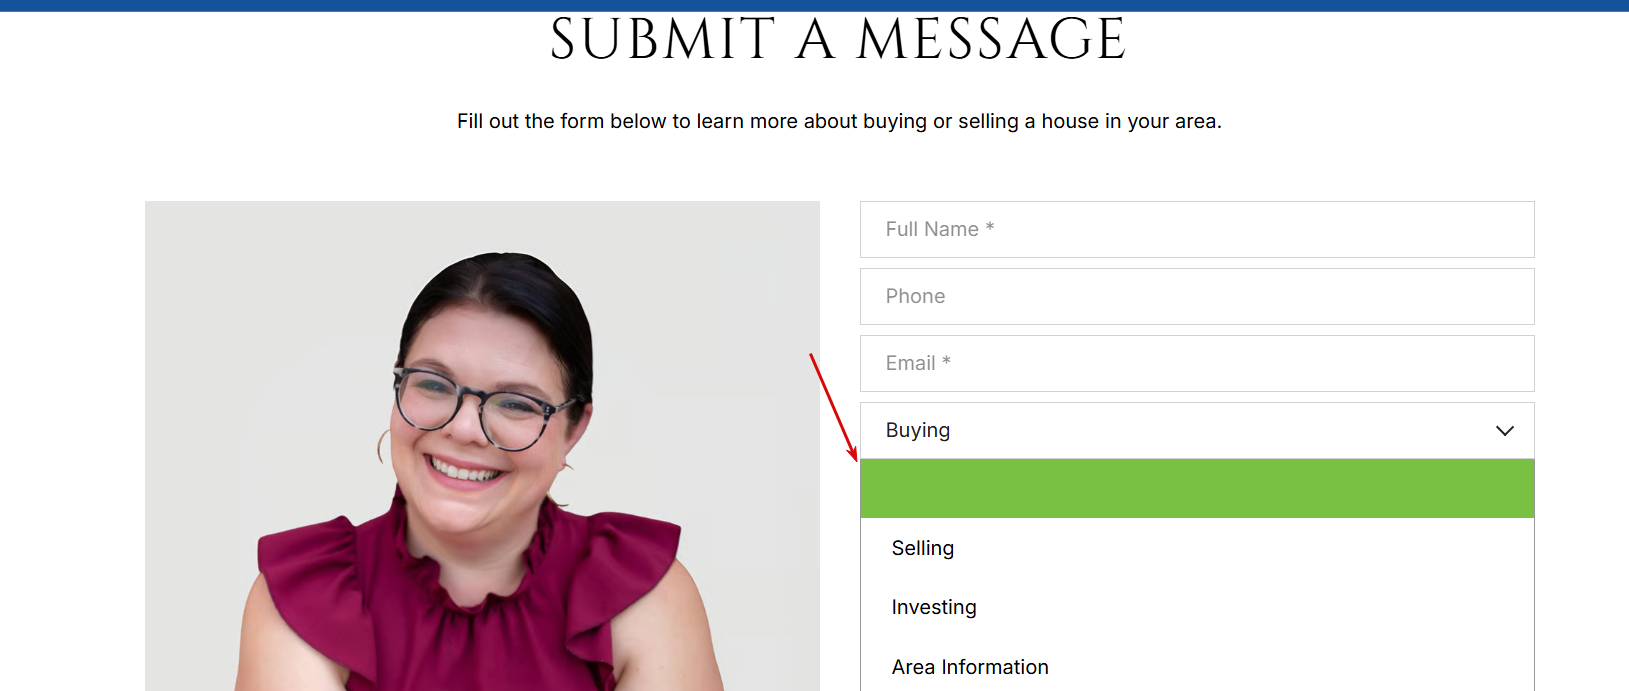Click the gold hoop earring in photo
Image resolution: width=1629 pixels, height=691 pixels.
point(383,446)
